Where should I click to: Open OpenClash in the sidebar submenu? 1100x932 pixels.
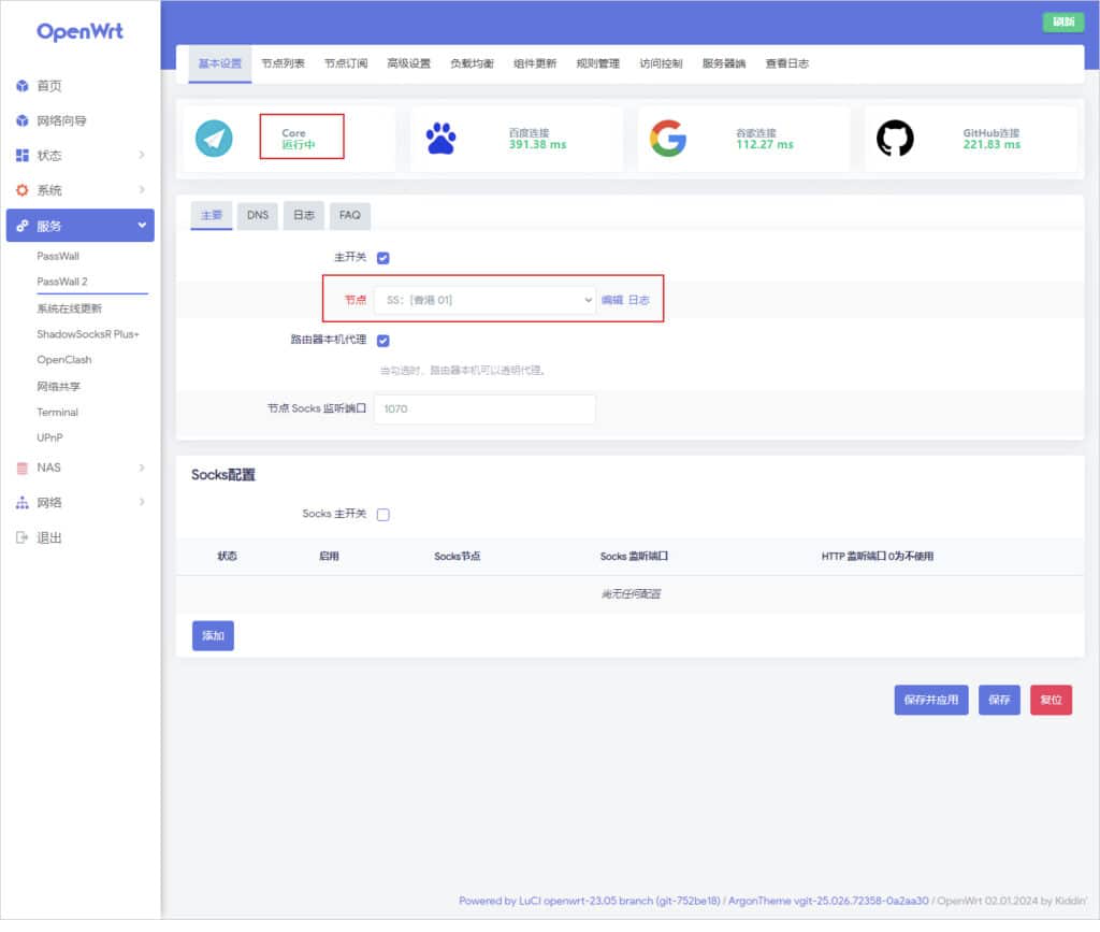coord(64,360)
